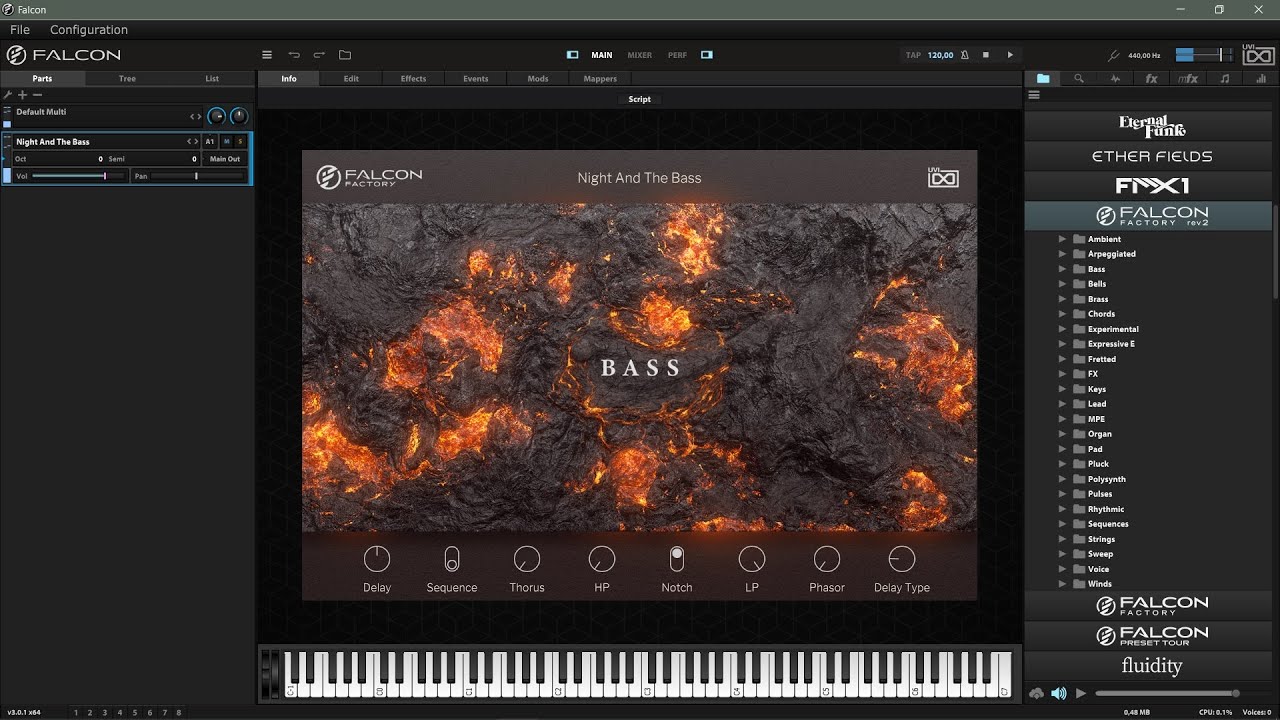Expand the Bells folder
The width and height of the screenshot is (1280, 720).
[x=1063, y=284]
